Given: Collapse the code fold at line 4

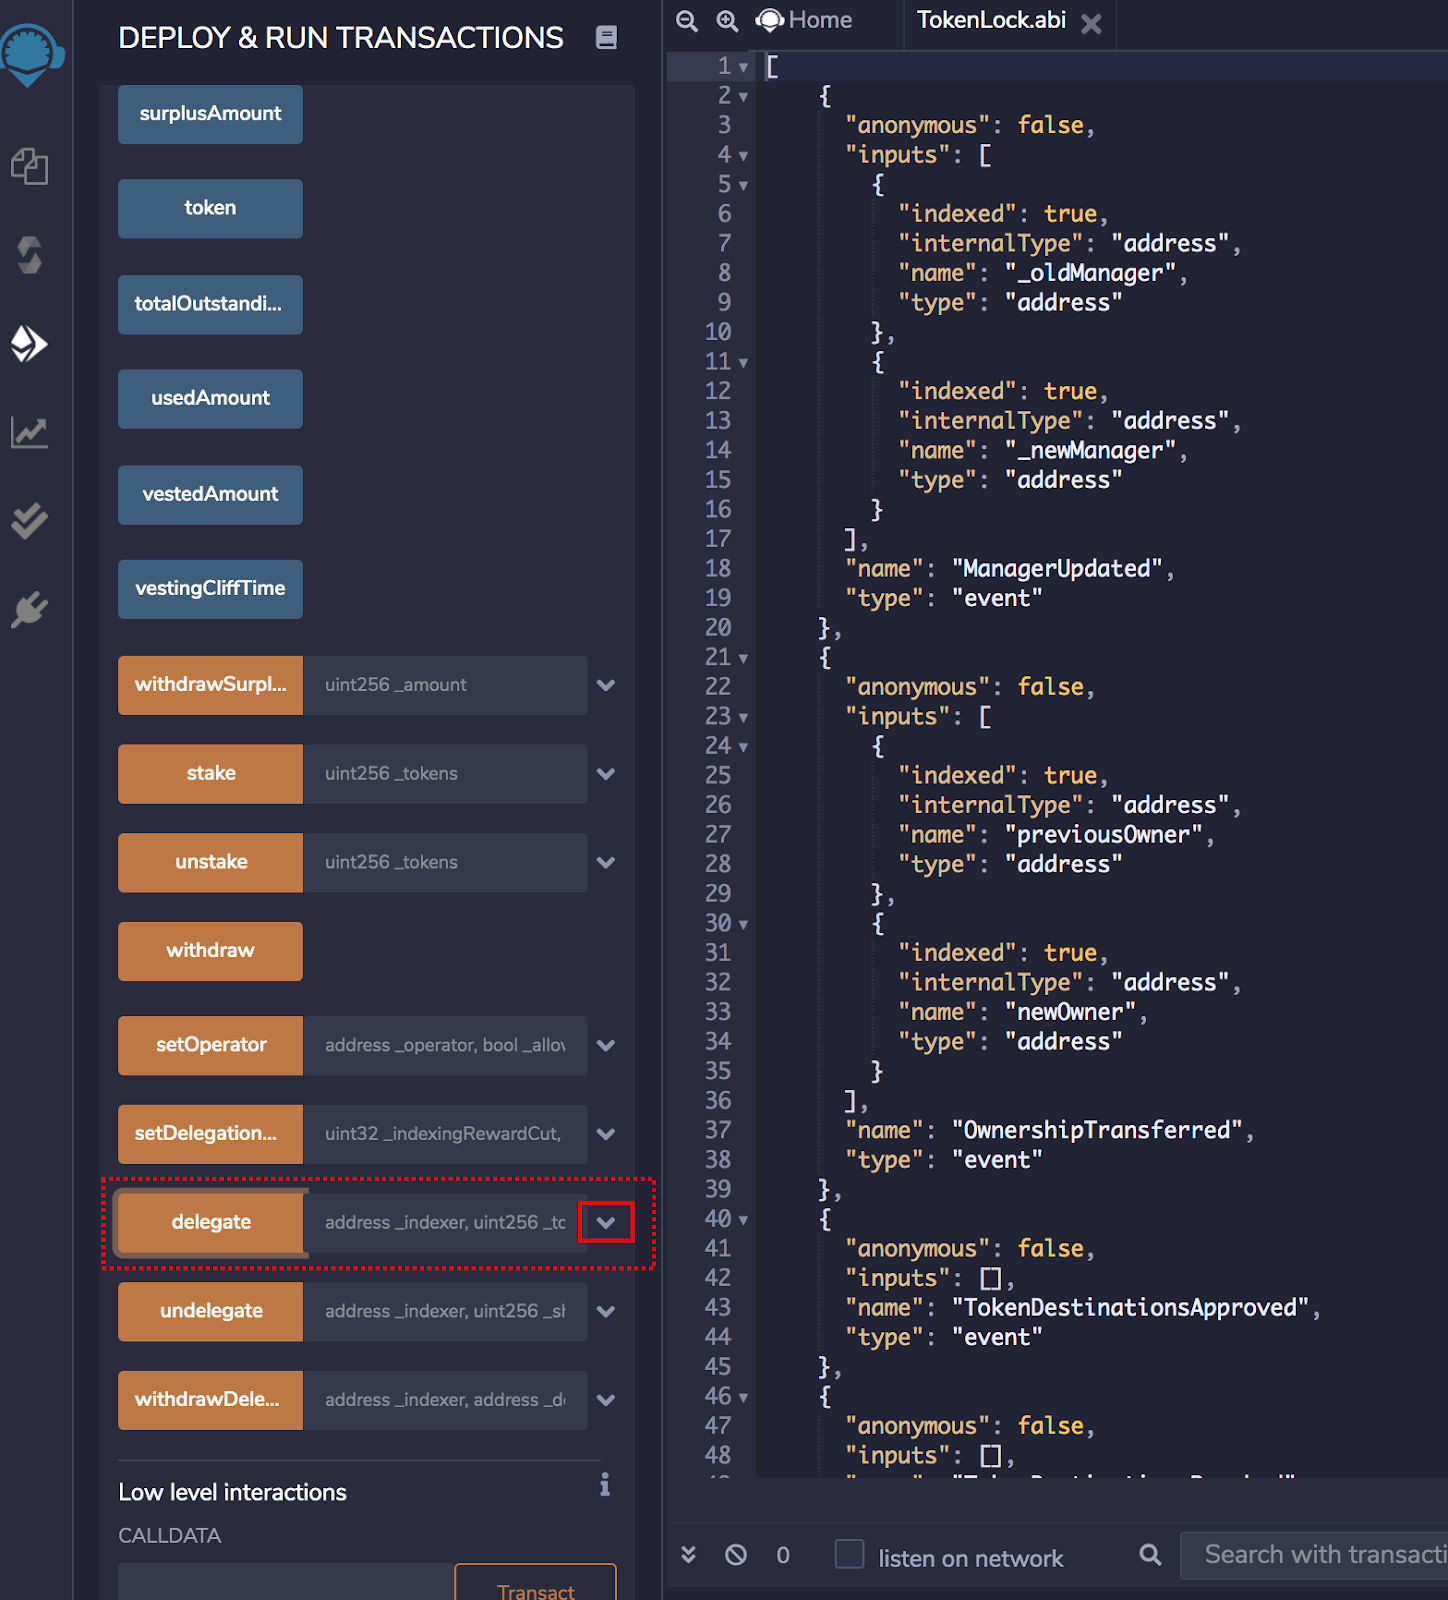Looking at the screenshot, I should tap(743, 156).
